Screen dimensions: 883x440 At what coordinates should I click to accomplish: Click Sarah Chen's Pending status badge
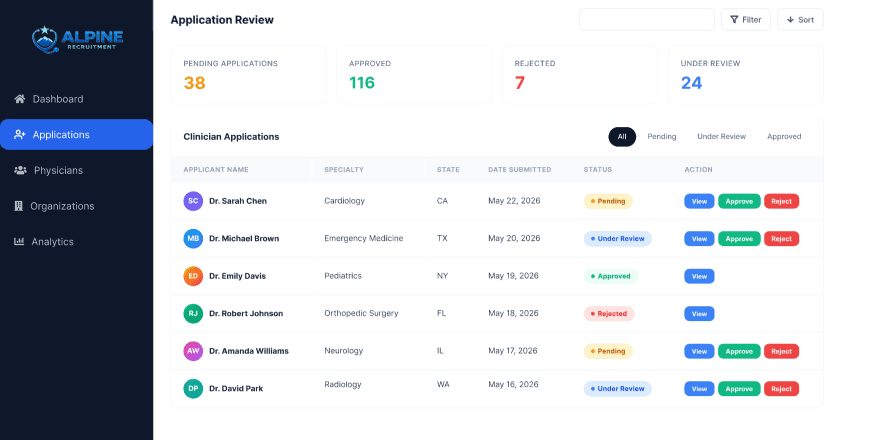[x=608, y=201]
